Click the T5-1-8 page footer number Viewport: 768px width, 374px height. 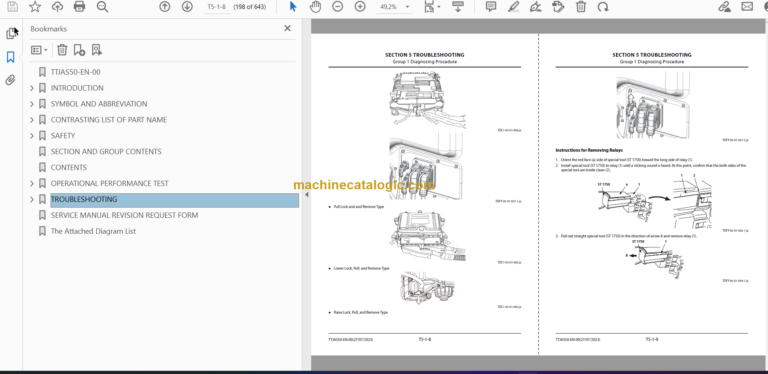tap(424, 339)
